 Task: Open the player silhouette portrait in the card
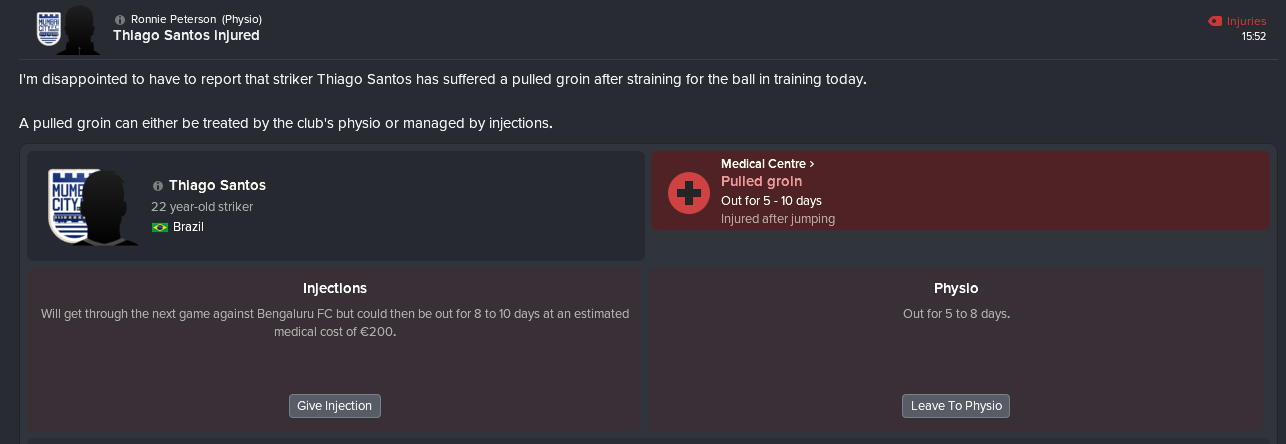pyautogui.click(x=109, y=208)
